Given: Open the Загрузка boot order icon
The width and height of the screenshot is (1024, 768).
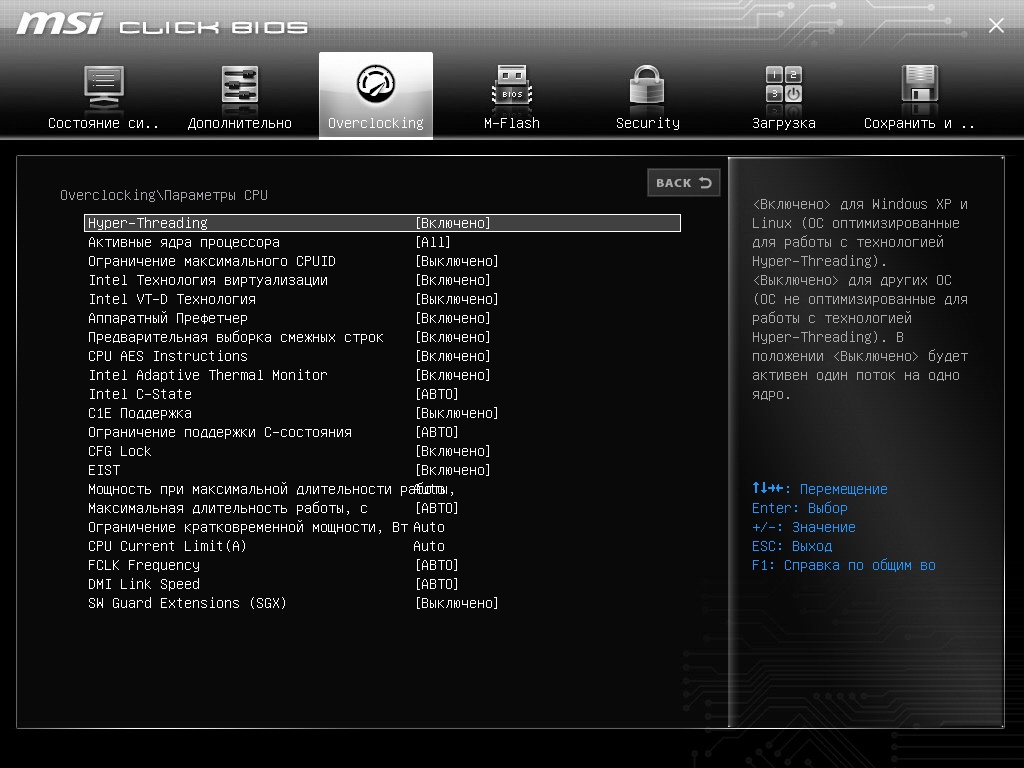Looking at the screenshot, I should coord(784,86).
